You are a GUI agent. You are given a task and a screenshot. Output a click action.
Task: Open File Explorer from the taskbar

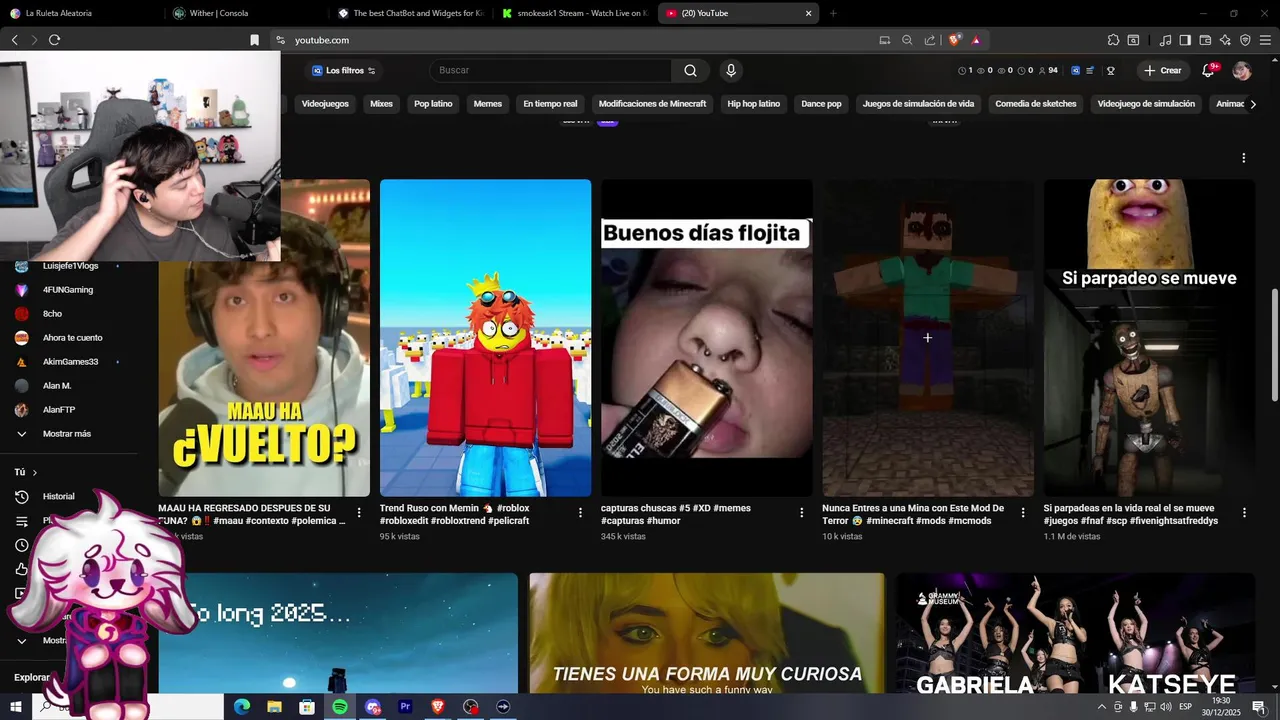(x=274, y=707)
